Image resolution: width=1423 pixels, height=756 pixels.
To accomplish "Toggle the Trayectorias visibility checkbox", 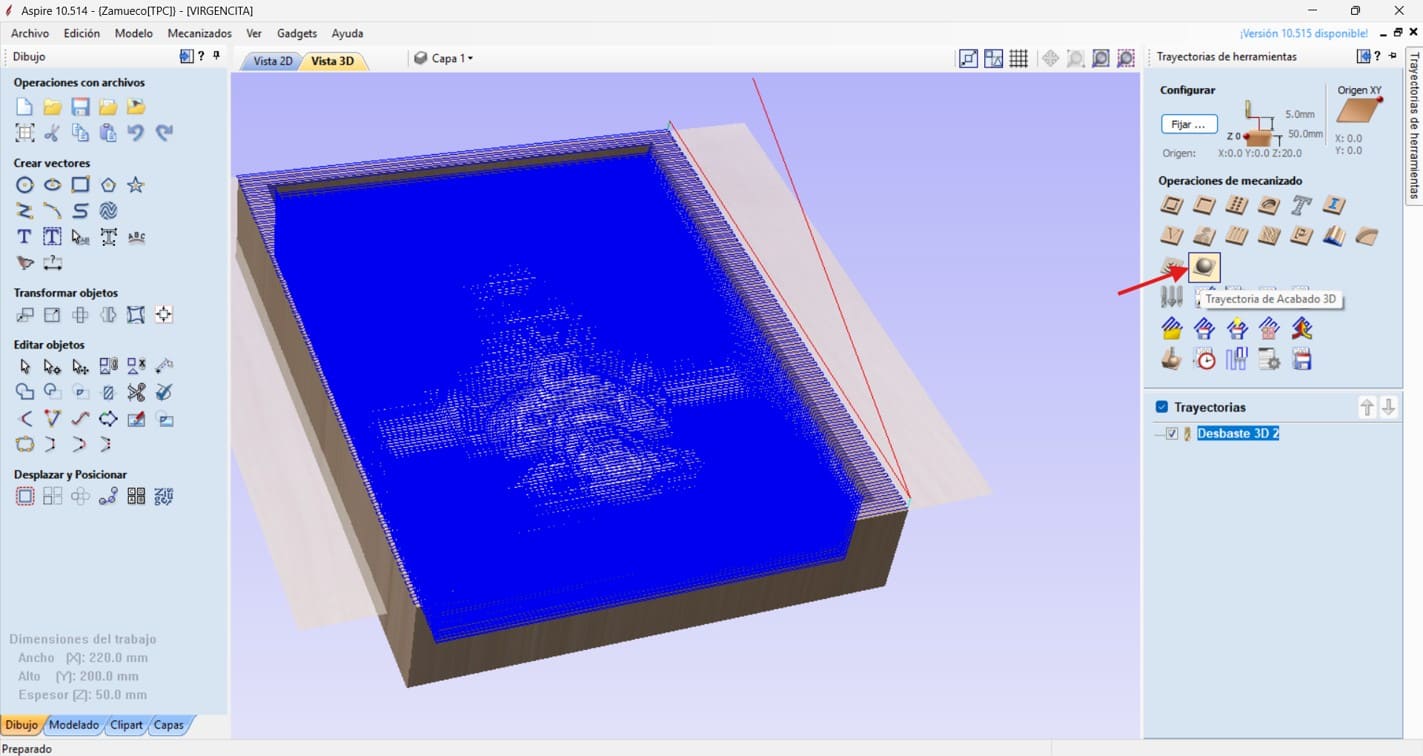I will 1162,407.
